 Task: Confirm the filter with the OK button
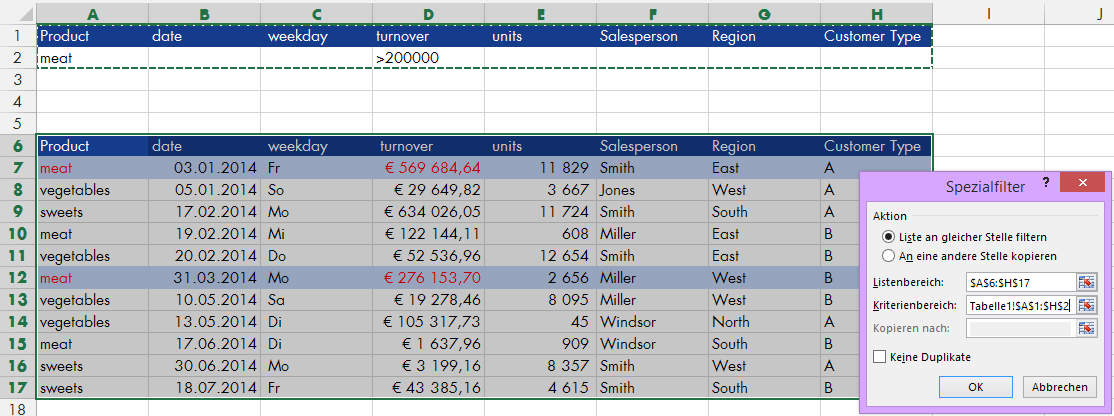coord(976,387)
